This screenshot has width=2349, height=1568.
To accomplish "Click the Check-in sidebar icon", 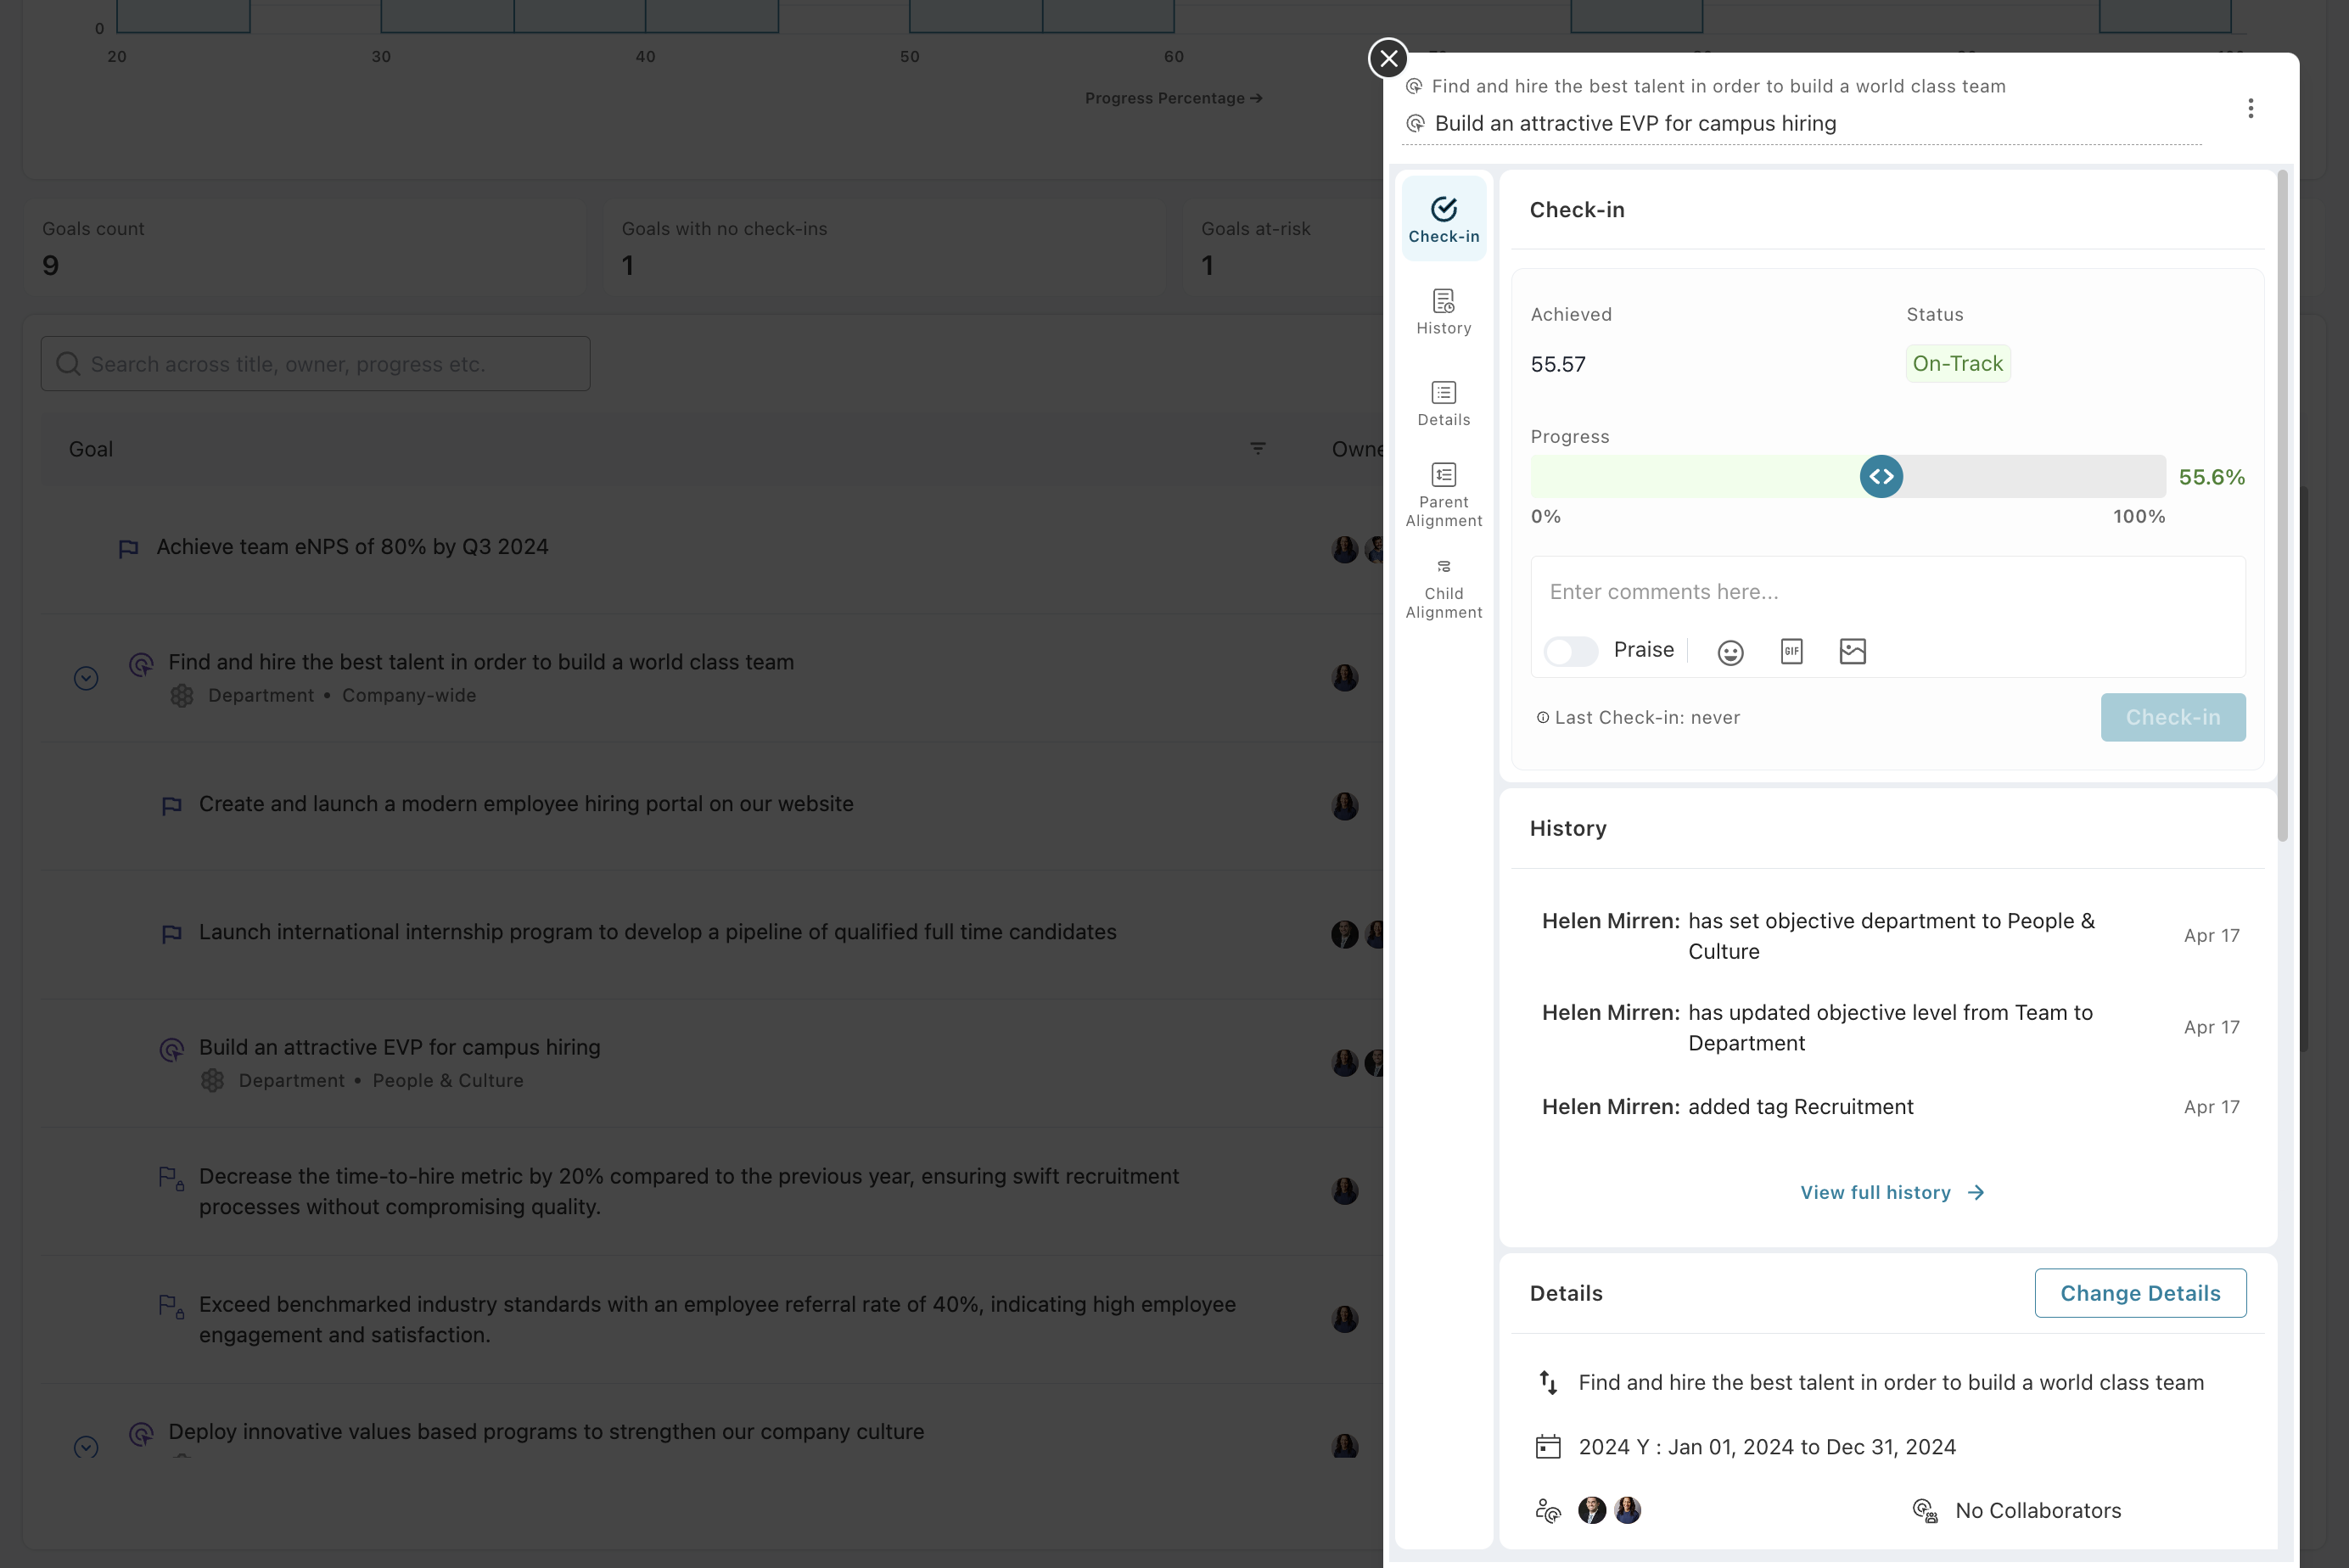I will coord(1443,219).
